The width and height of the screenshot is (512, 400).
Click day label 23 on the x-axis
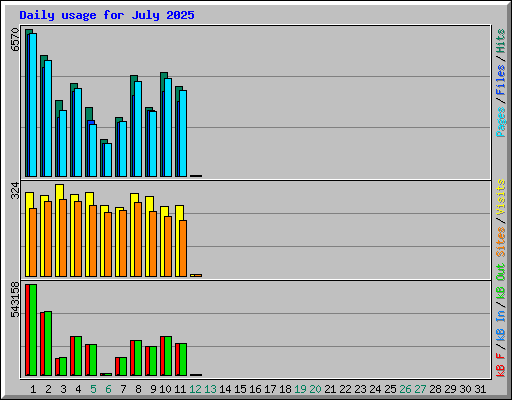tap(360, 389)
